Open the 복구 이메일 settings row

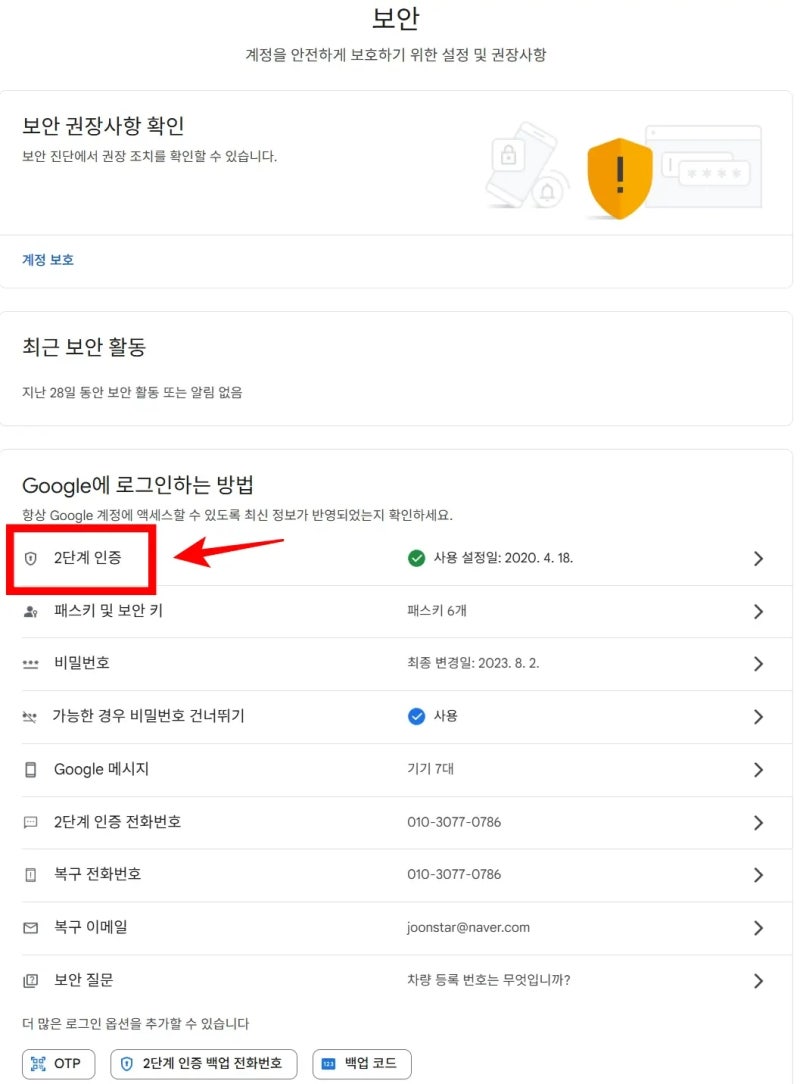[400, 927]
